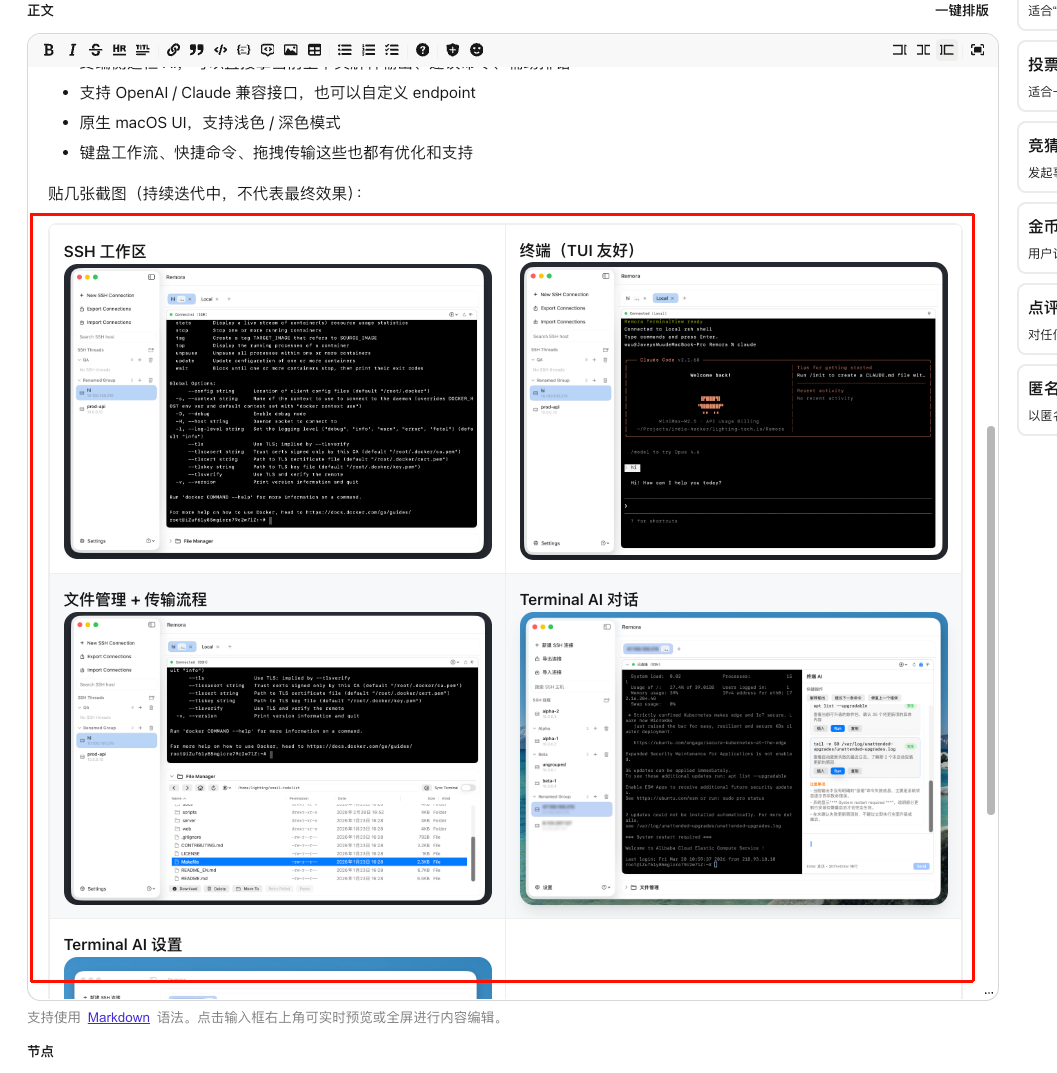The image size is (1057, 1073).
Task: Insert a blockquote with the quote icon
Action: (197, 50)
